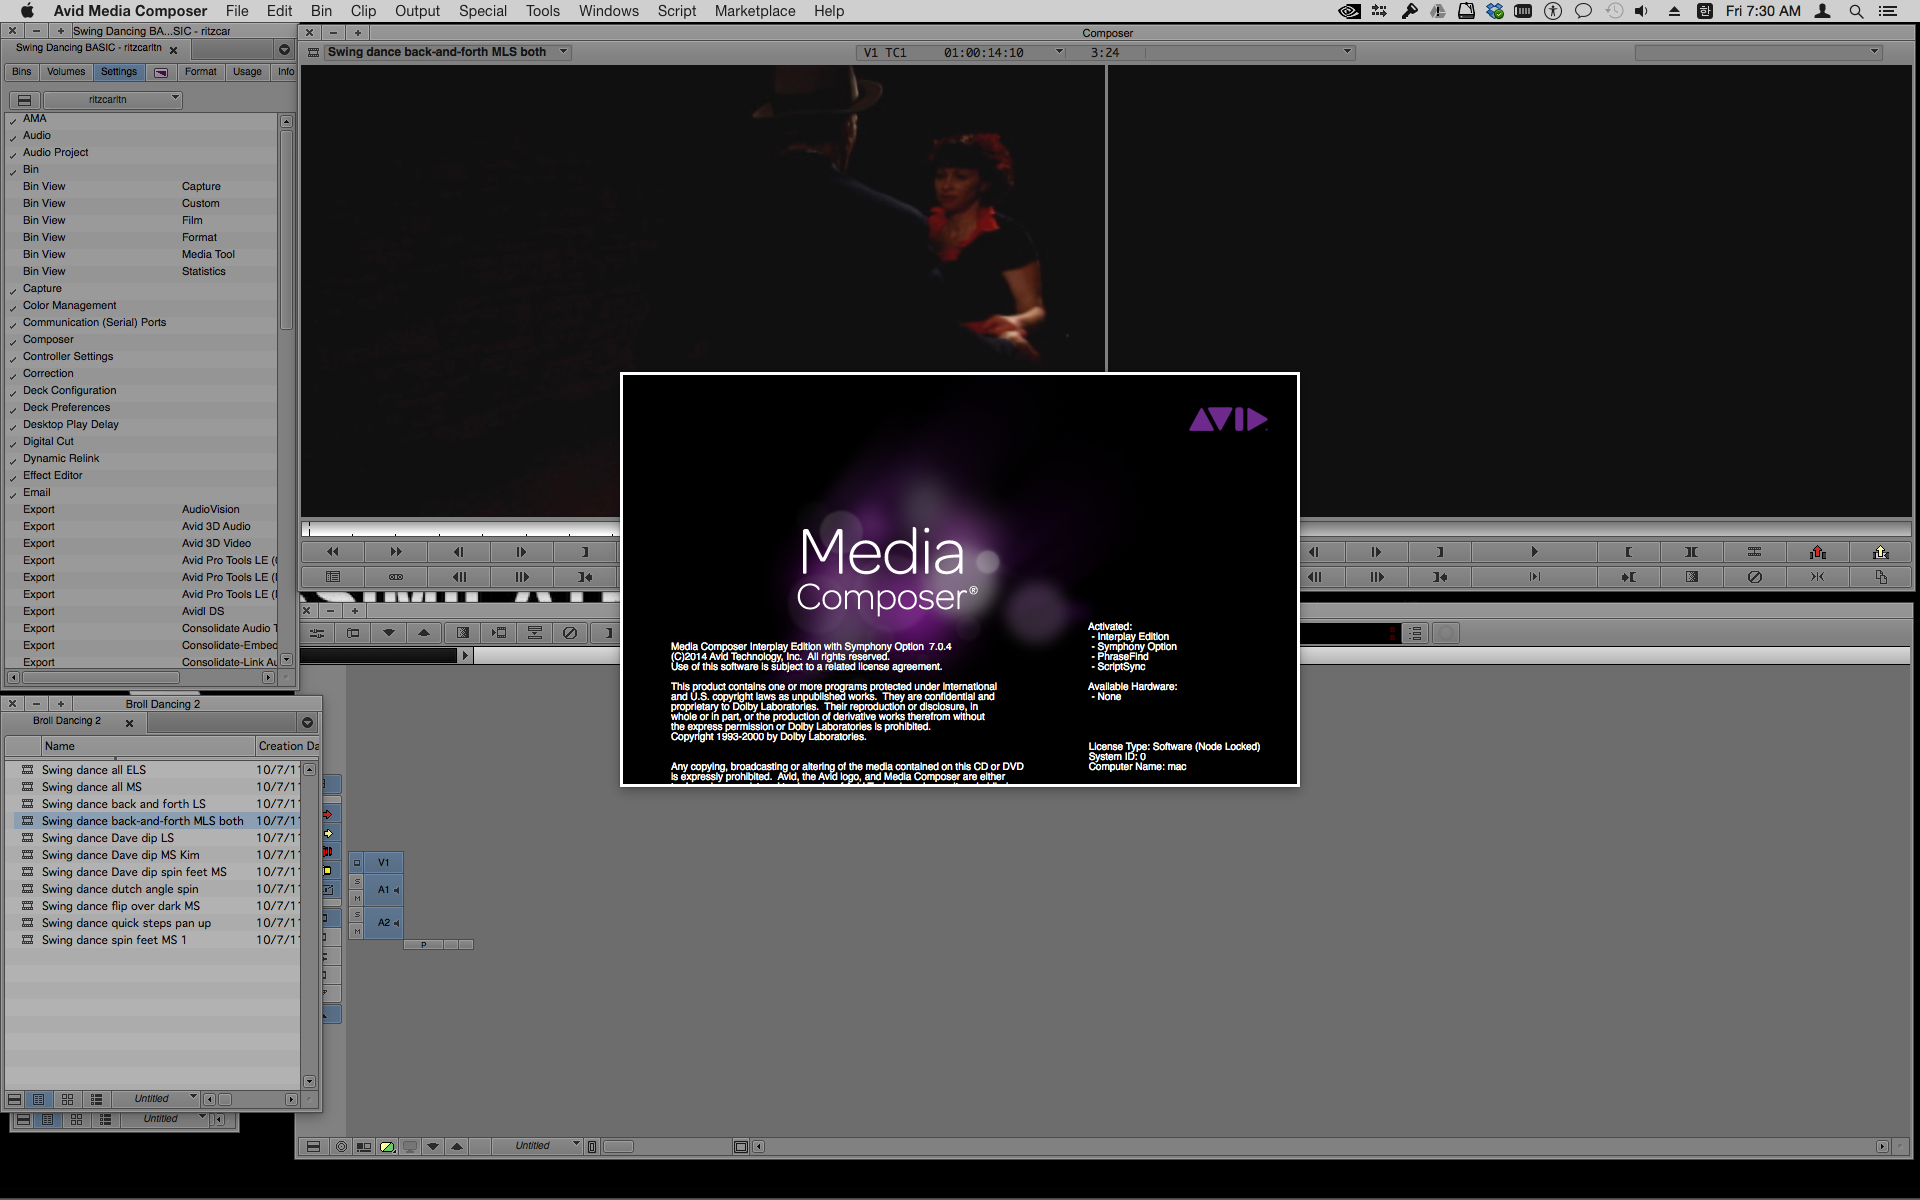1920x1200 pixels.
Task: Toggle solo on track A2
Action: [x=357, y=915]
